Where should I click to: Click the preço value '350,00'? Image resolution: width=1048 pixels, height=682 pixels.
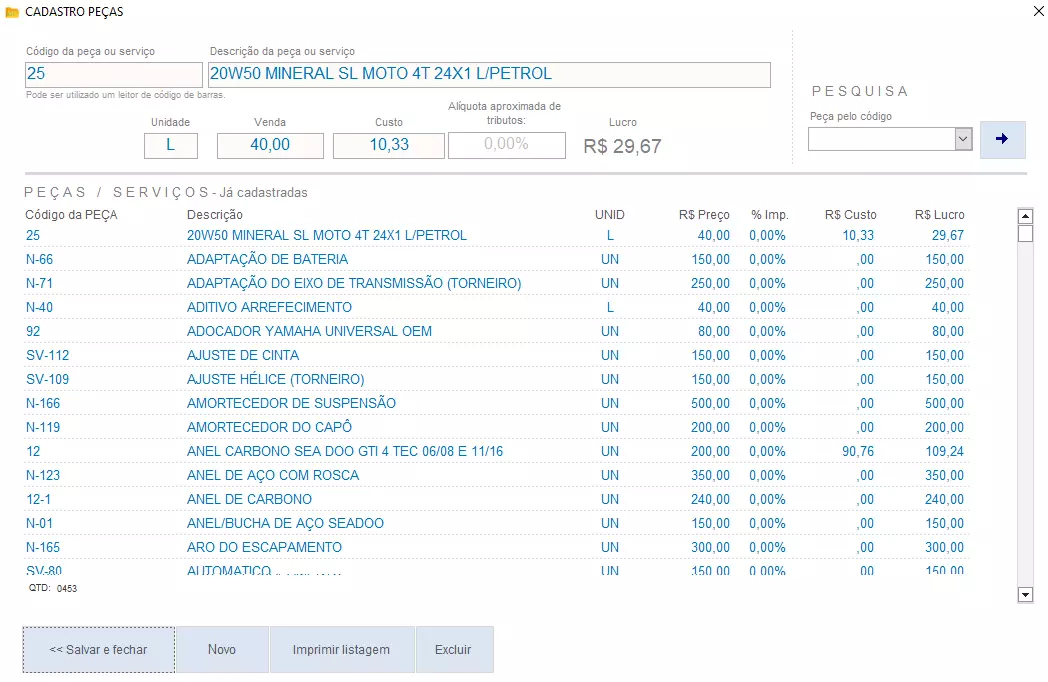tap(710, 475)
